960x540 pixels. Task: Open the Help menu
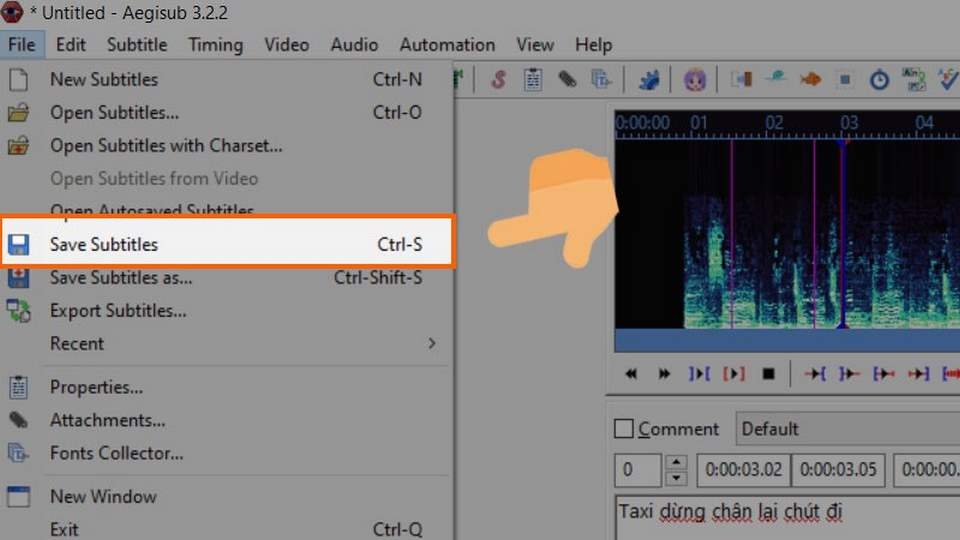593,45
